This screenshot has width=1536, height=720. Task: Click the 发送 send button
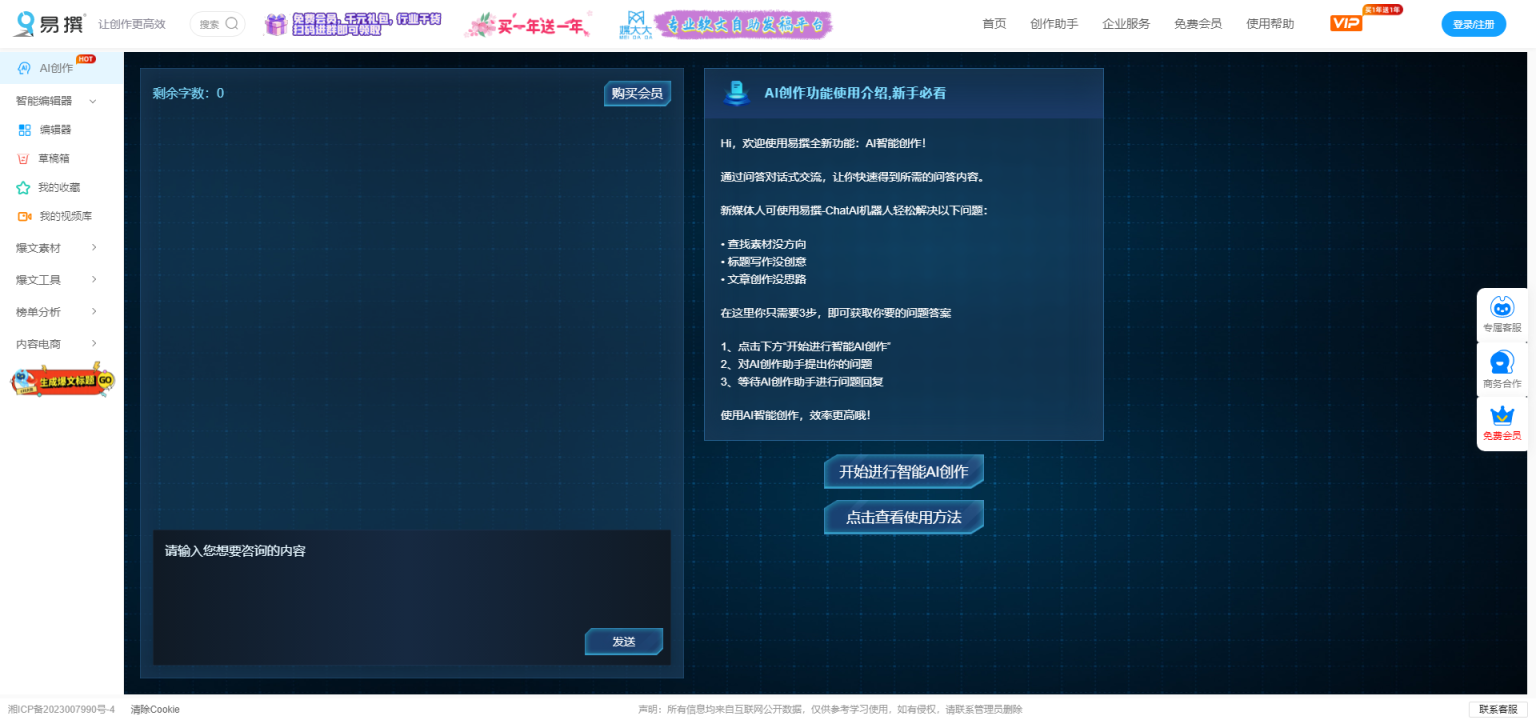tap(624, 641)
